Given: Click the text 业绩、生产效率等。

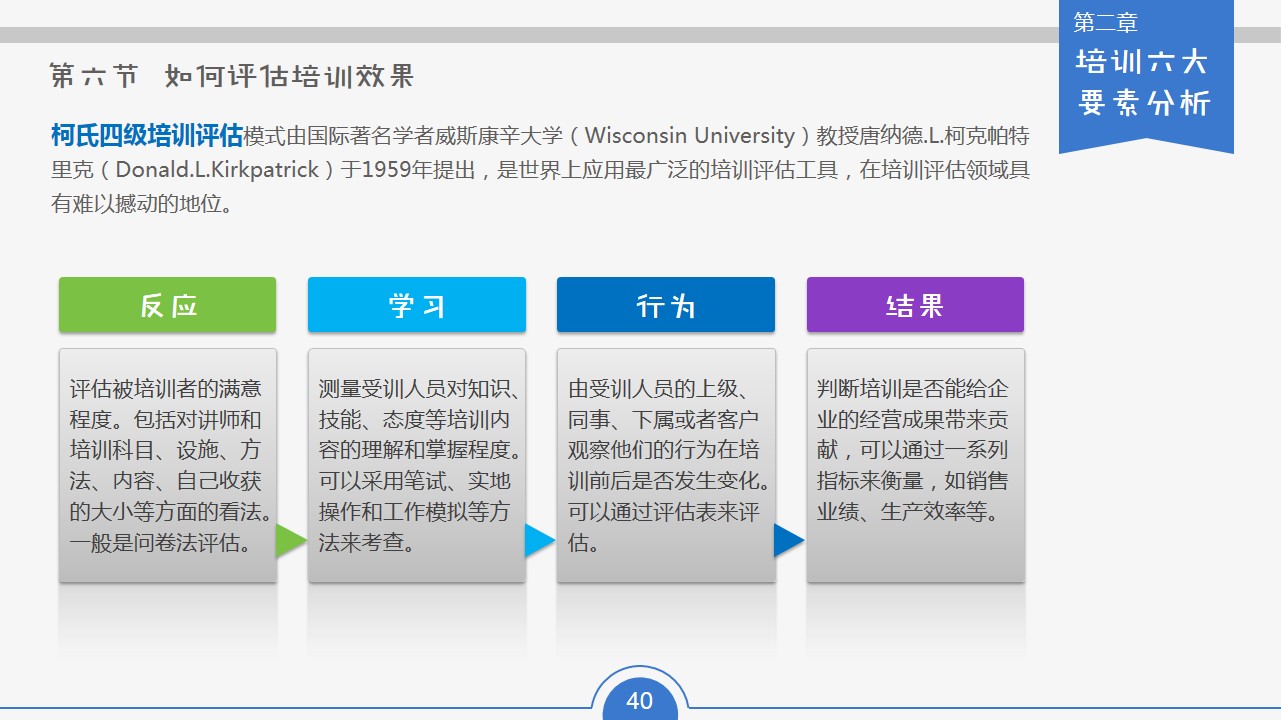Looking at the screenshot, I should tap(907, 513).
